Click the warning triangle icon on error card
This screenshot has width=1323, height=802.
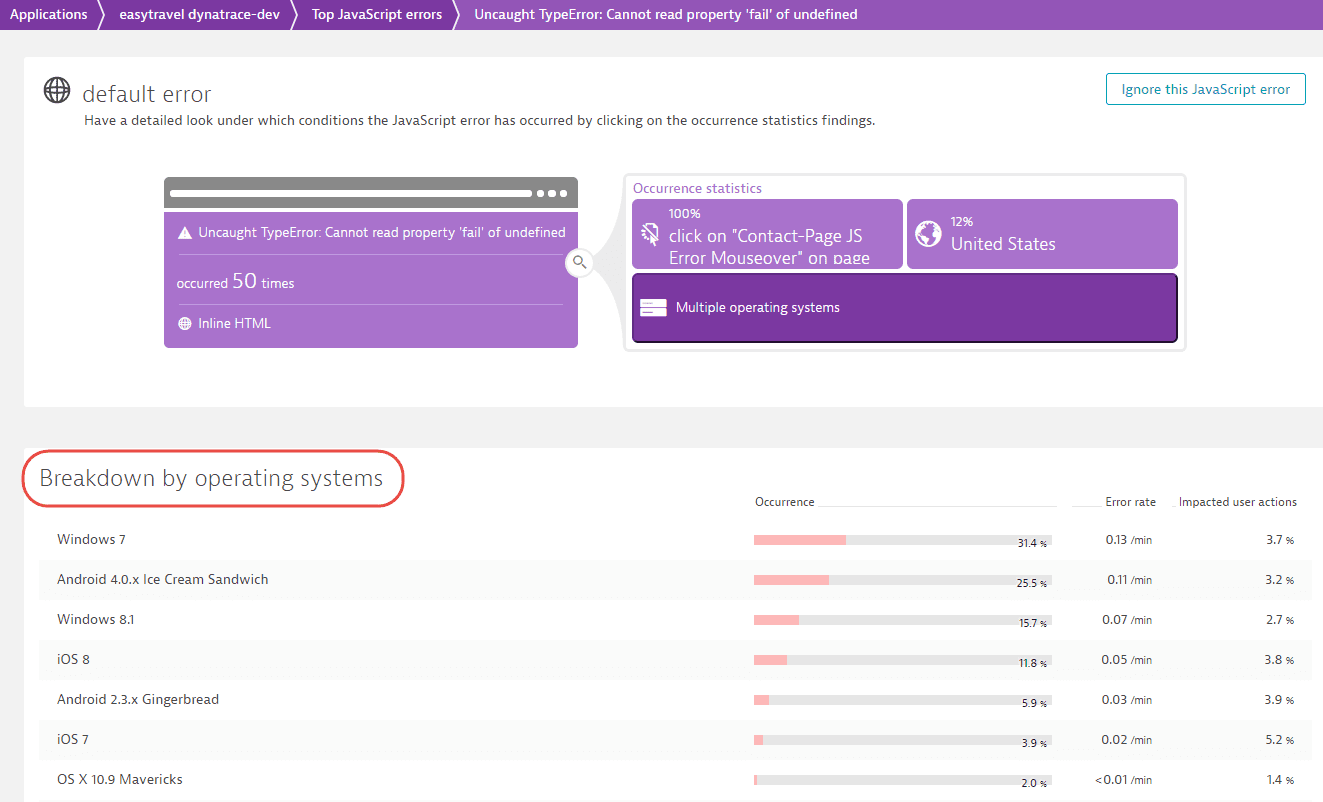[184, 233]
